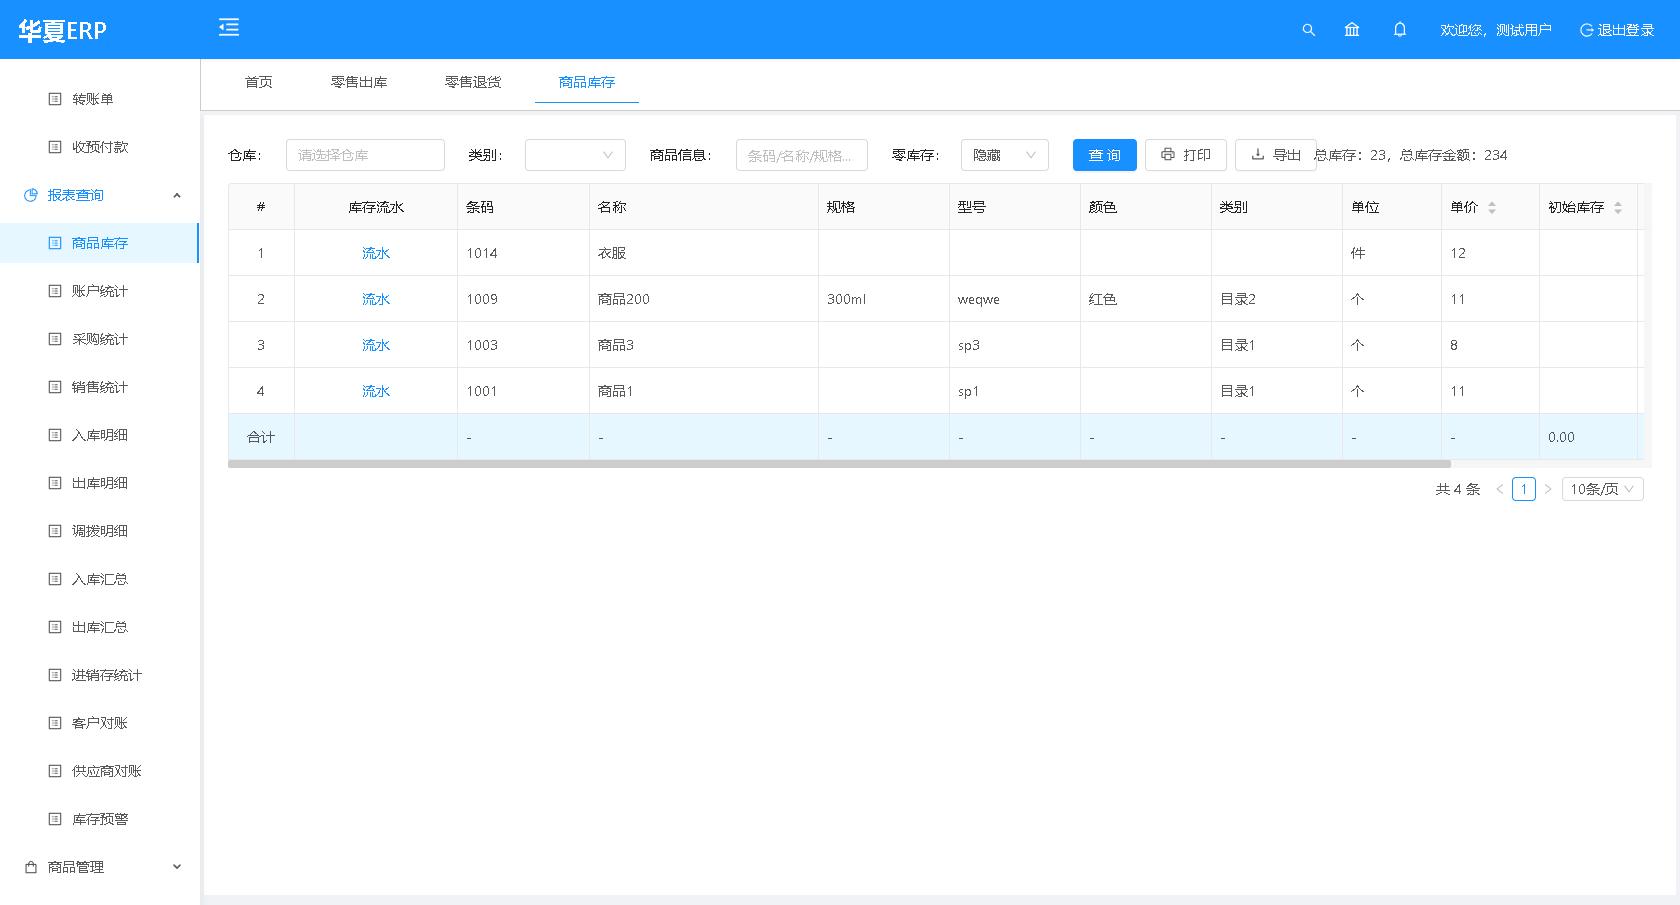1680x905 pixels.
Task: Open the notification bell
Action: point(1399,30)
